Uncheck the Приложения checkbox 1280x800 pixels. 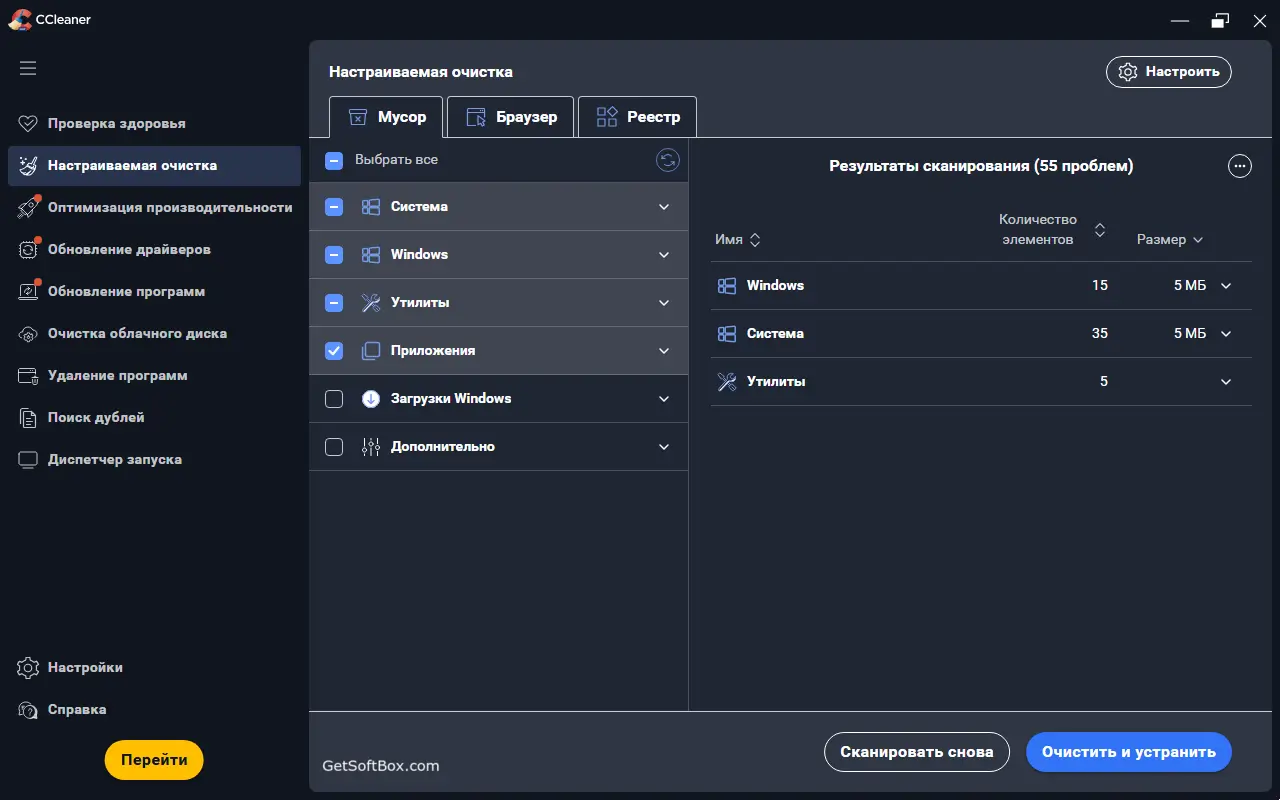334,351
